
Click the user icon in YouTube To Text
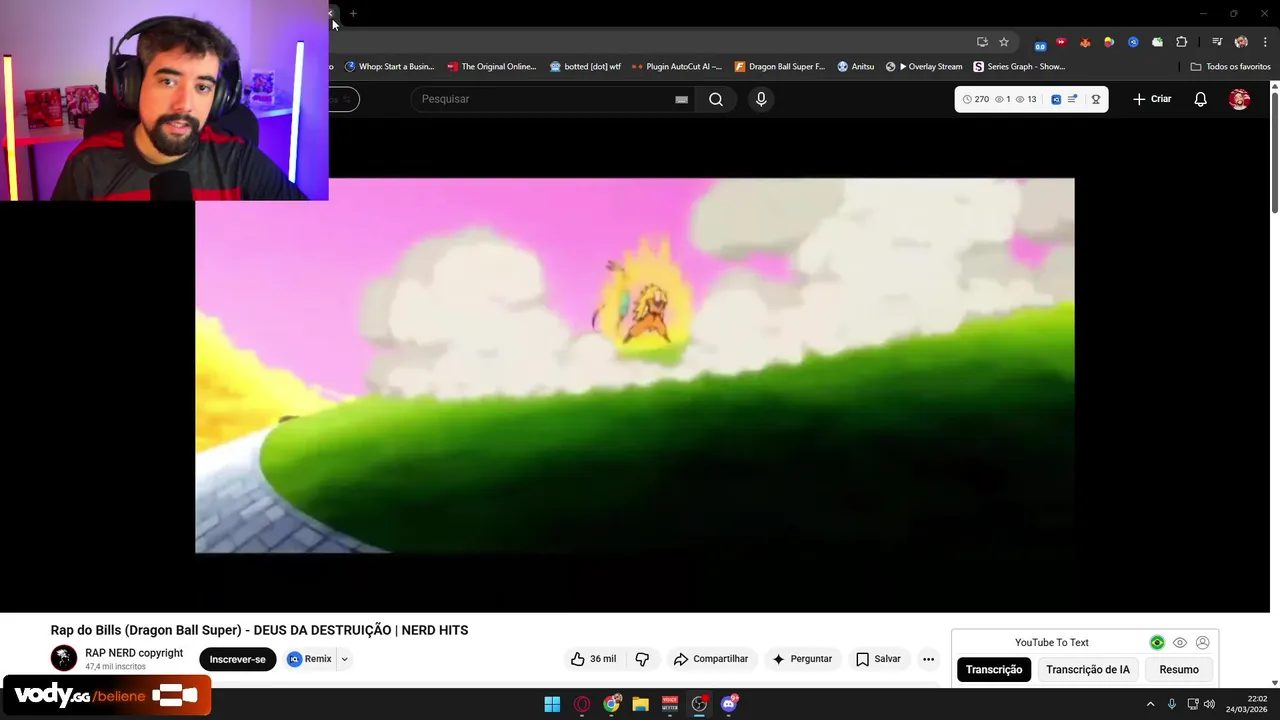click(x=1203, y=643)
